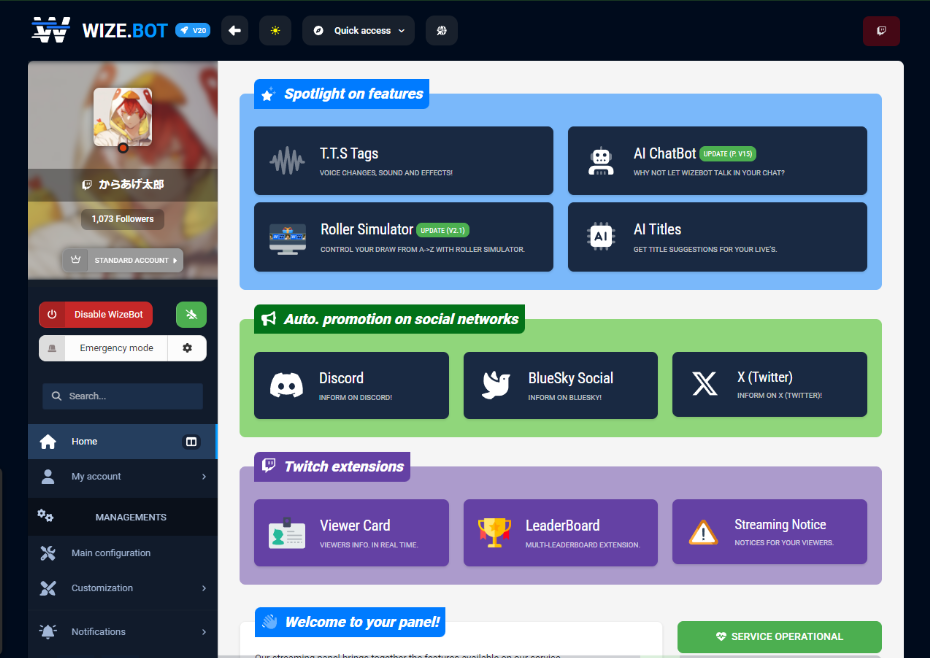Click the crown icon beside Standard Account

tap(75, 260)
